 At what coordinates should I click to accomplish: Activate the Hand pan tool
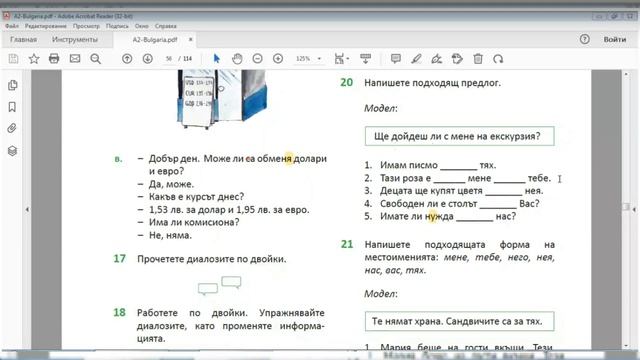point(237,59)
